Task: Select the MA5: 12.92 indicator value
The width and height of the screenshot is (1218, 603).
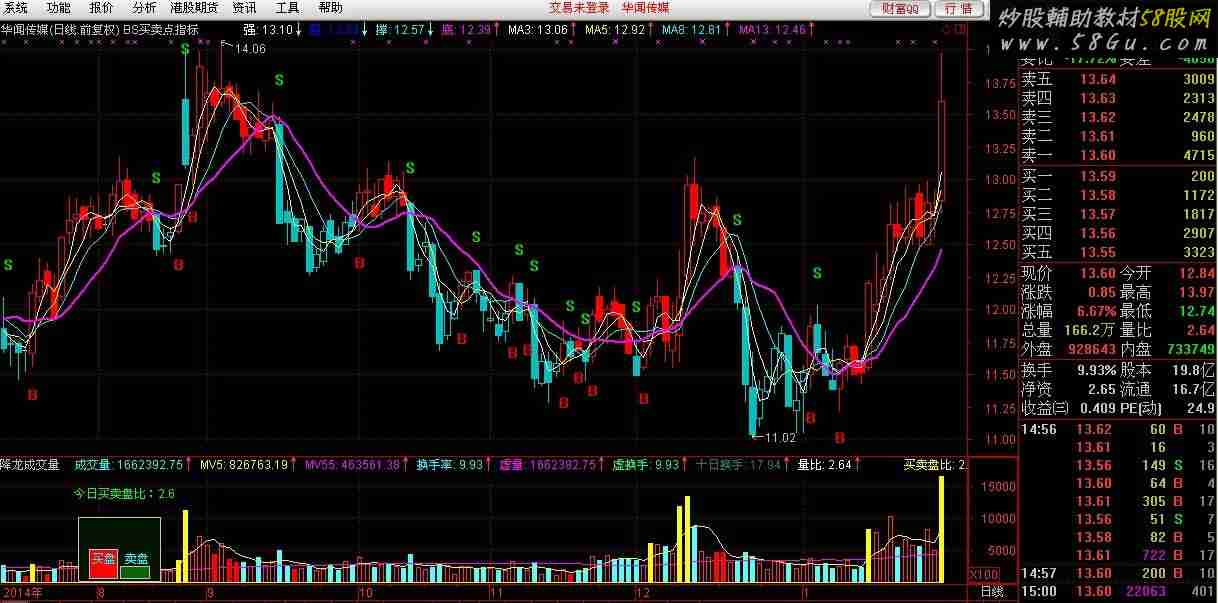Action: 615,30
